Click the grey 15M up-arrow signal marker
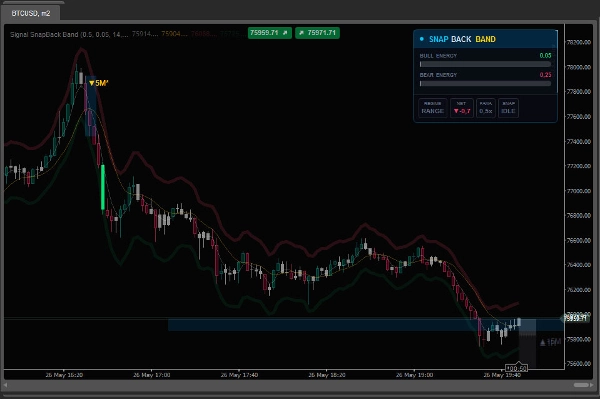Image resolution: width=600 pixels, height=399 pixels. click(x=550, y=342)
